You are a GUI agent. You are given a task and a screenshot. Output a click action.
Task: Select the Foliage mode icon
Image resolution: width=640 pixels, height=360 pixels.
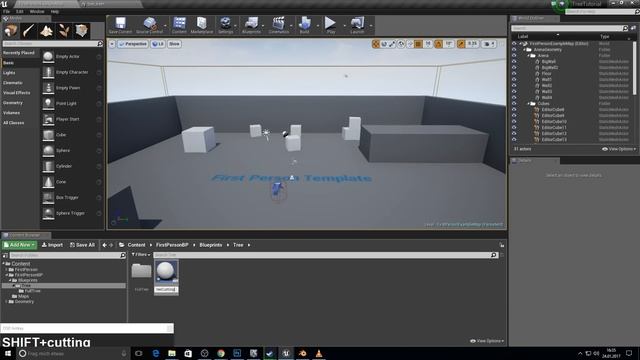[64, 31]
